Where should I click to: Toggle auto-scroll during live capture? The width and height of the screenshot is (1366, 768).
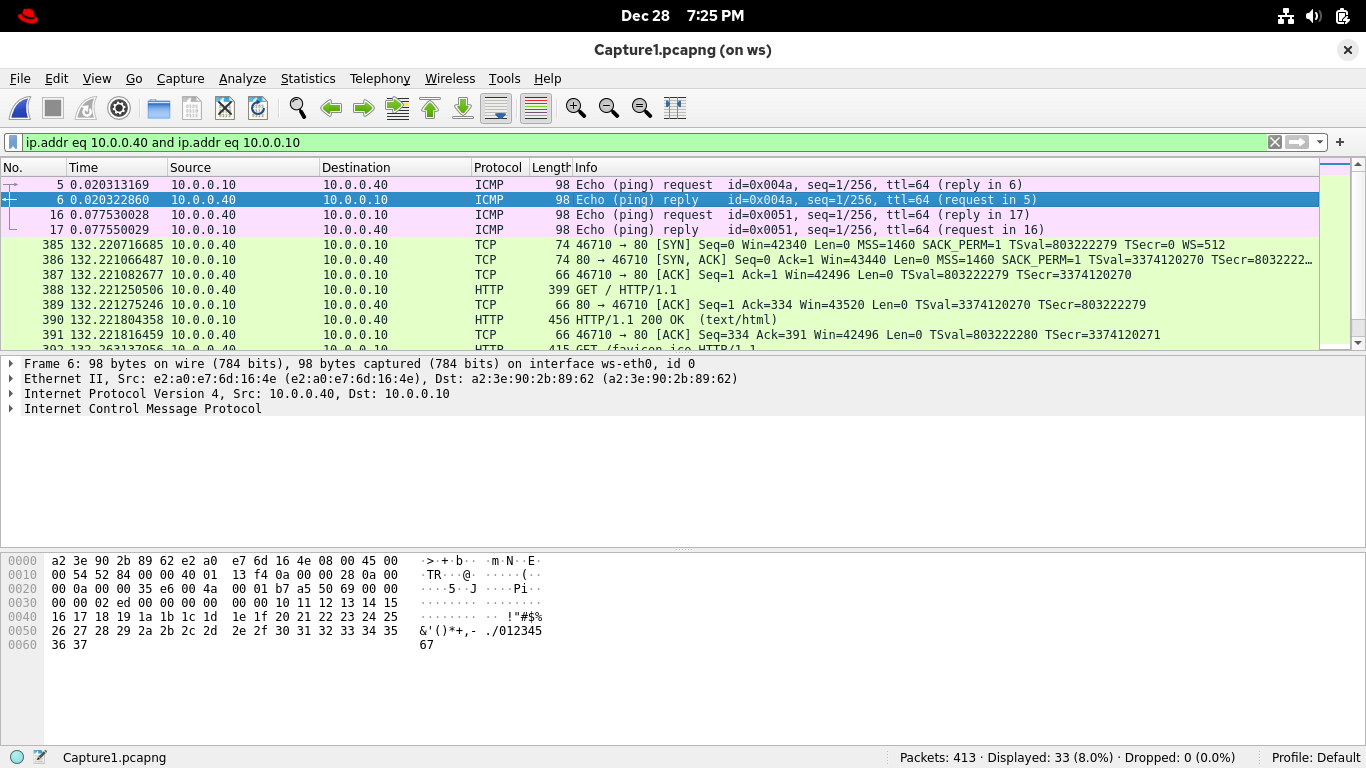[496, 108]
